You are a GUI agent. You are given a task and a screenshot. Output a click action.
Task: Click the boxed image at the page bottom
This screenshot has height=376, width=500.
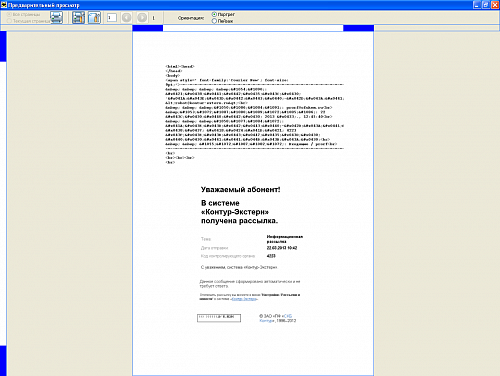tap(219, 318)
